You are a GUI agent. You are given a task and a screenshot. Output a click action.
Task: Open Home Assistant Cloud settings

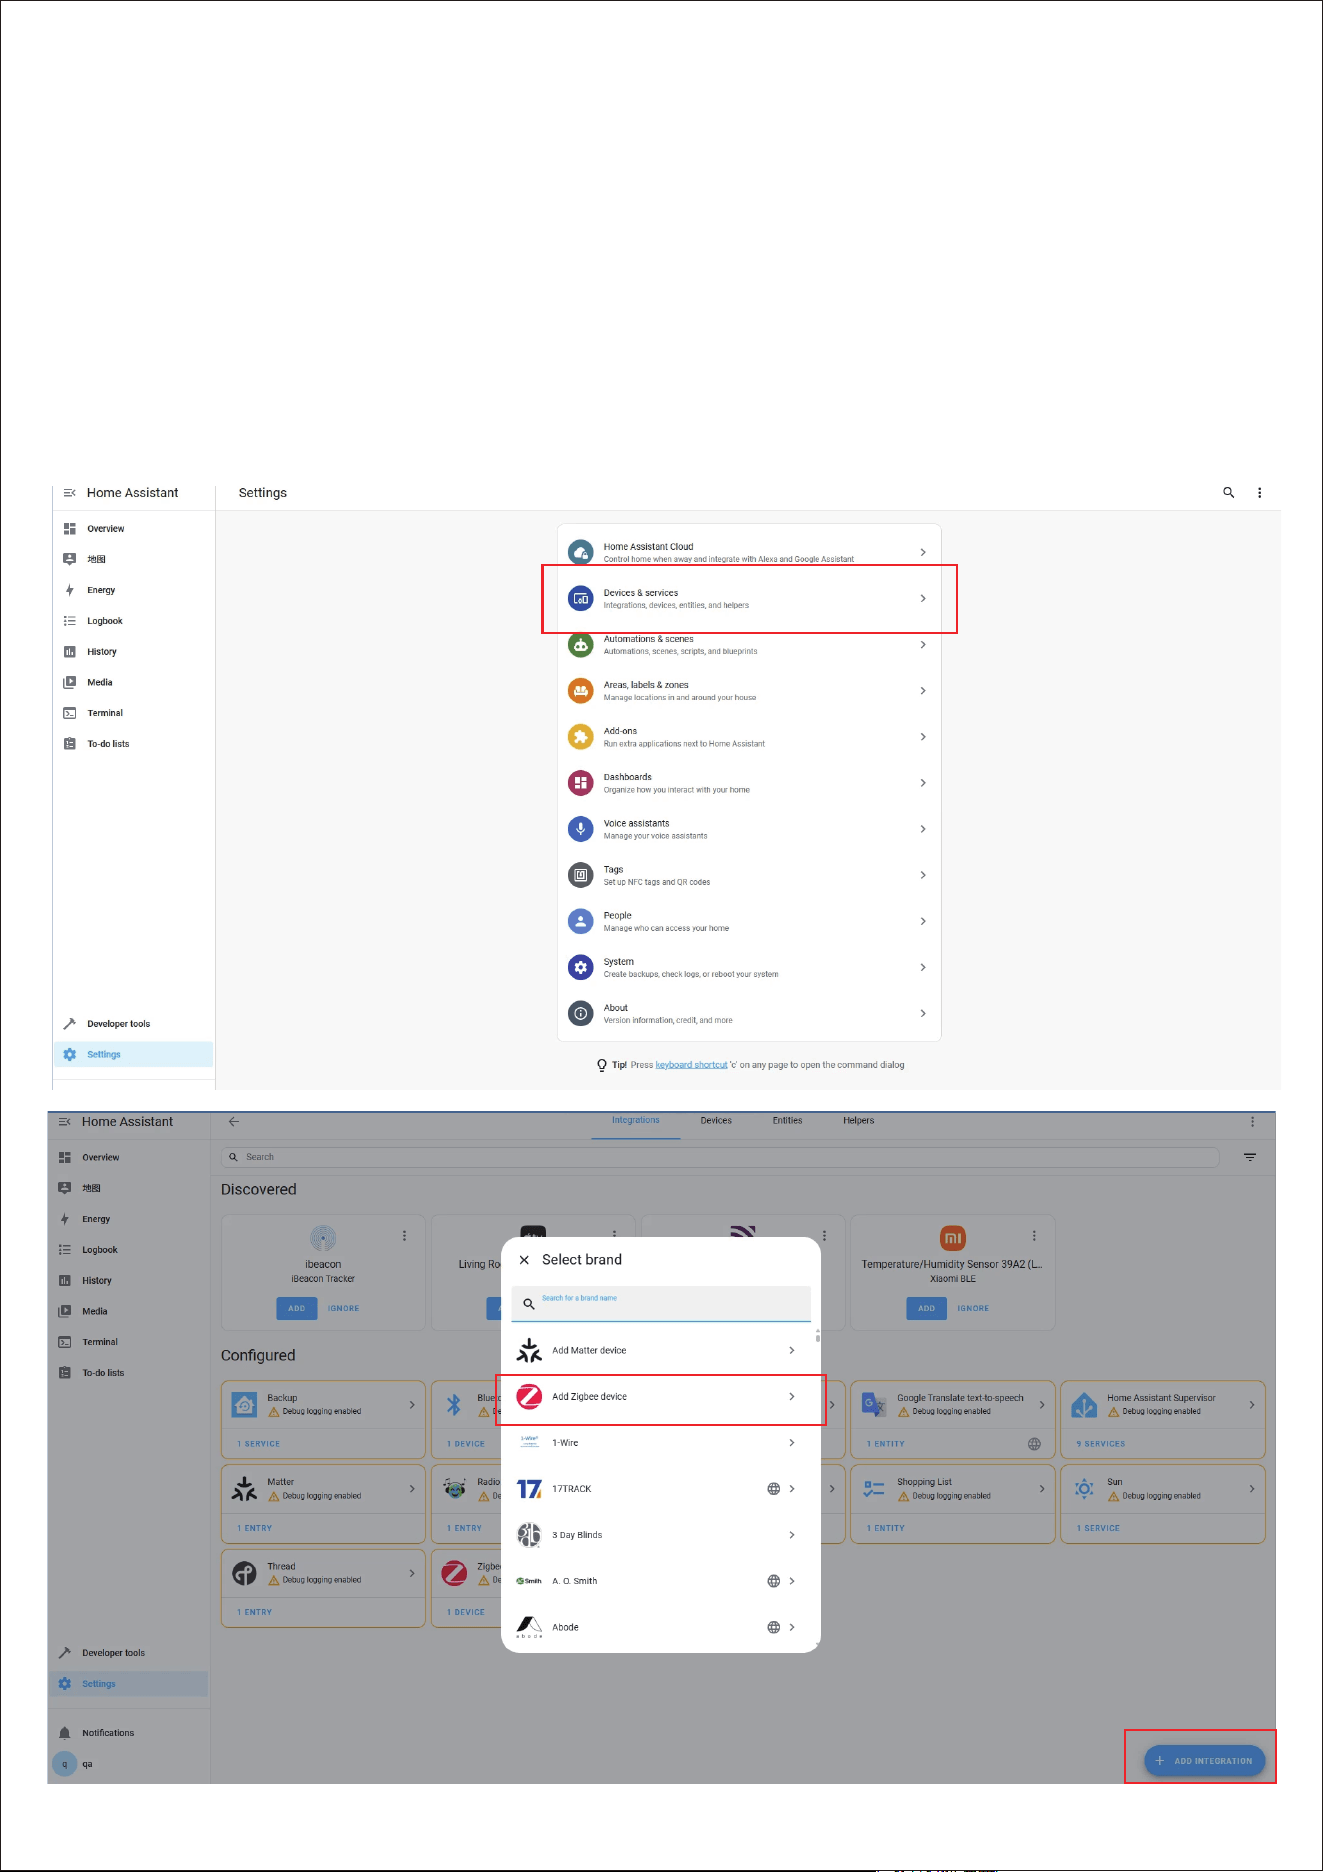pyautogui.click(x=749, y=552)
